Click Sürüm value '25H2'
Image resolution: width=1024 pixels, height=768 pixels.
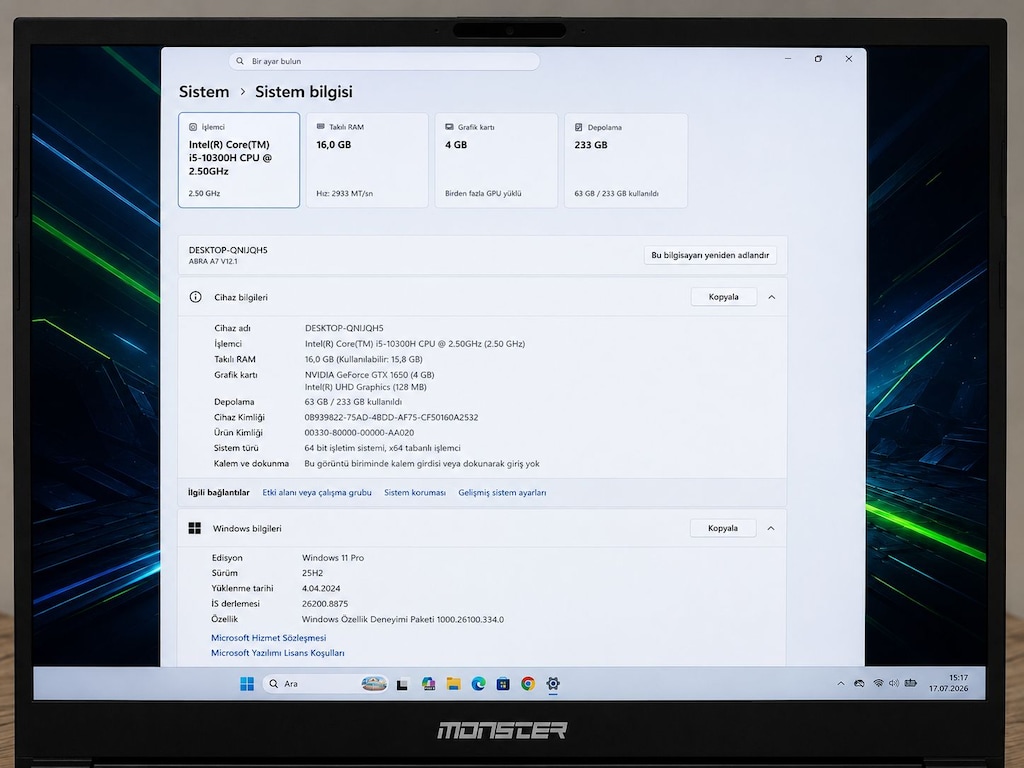point(312,573)
